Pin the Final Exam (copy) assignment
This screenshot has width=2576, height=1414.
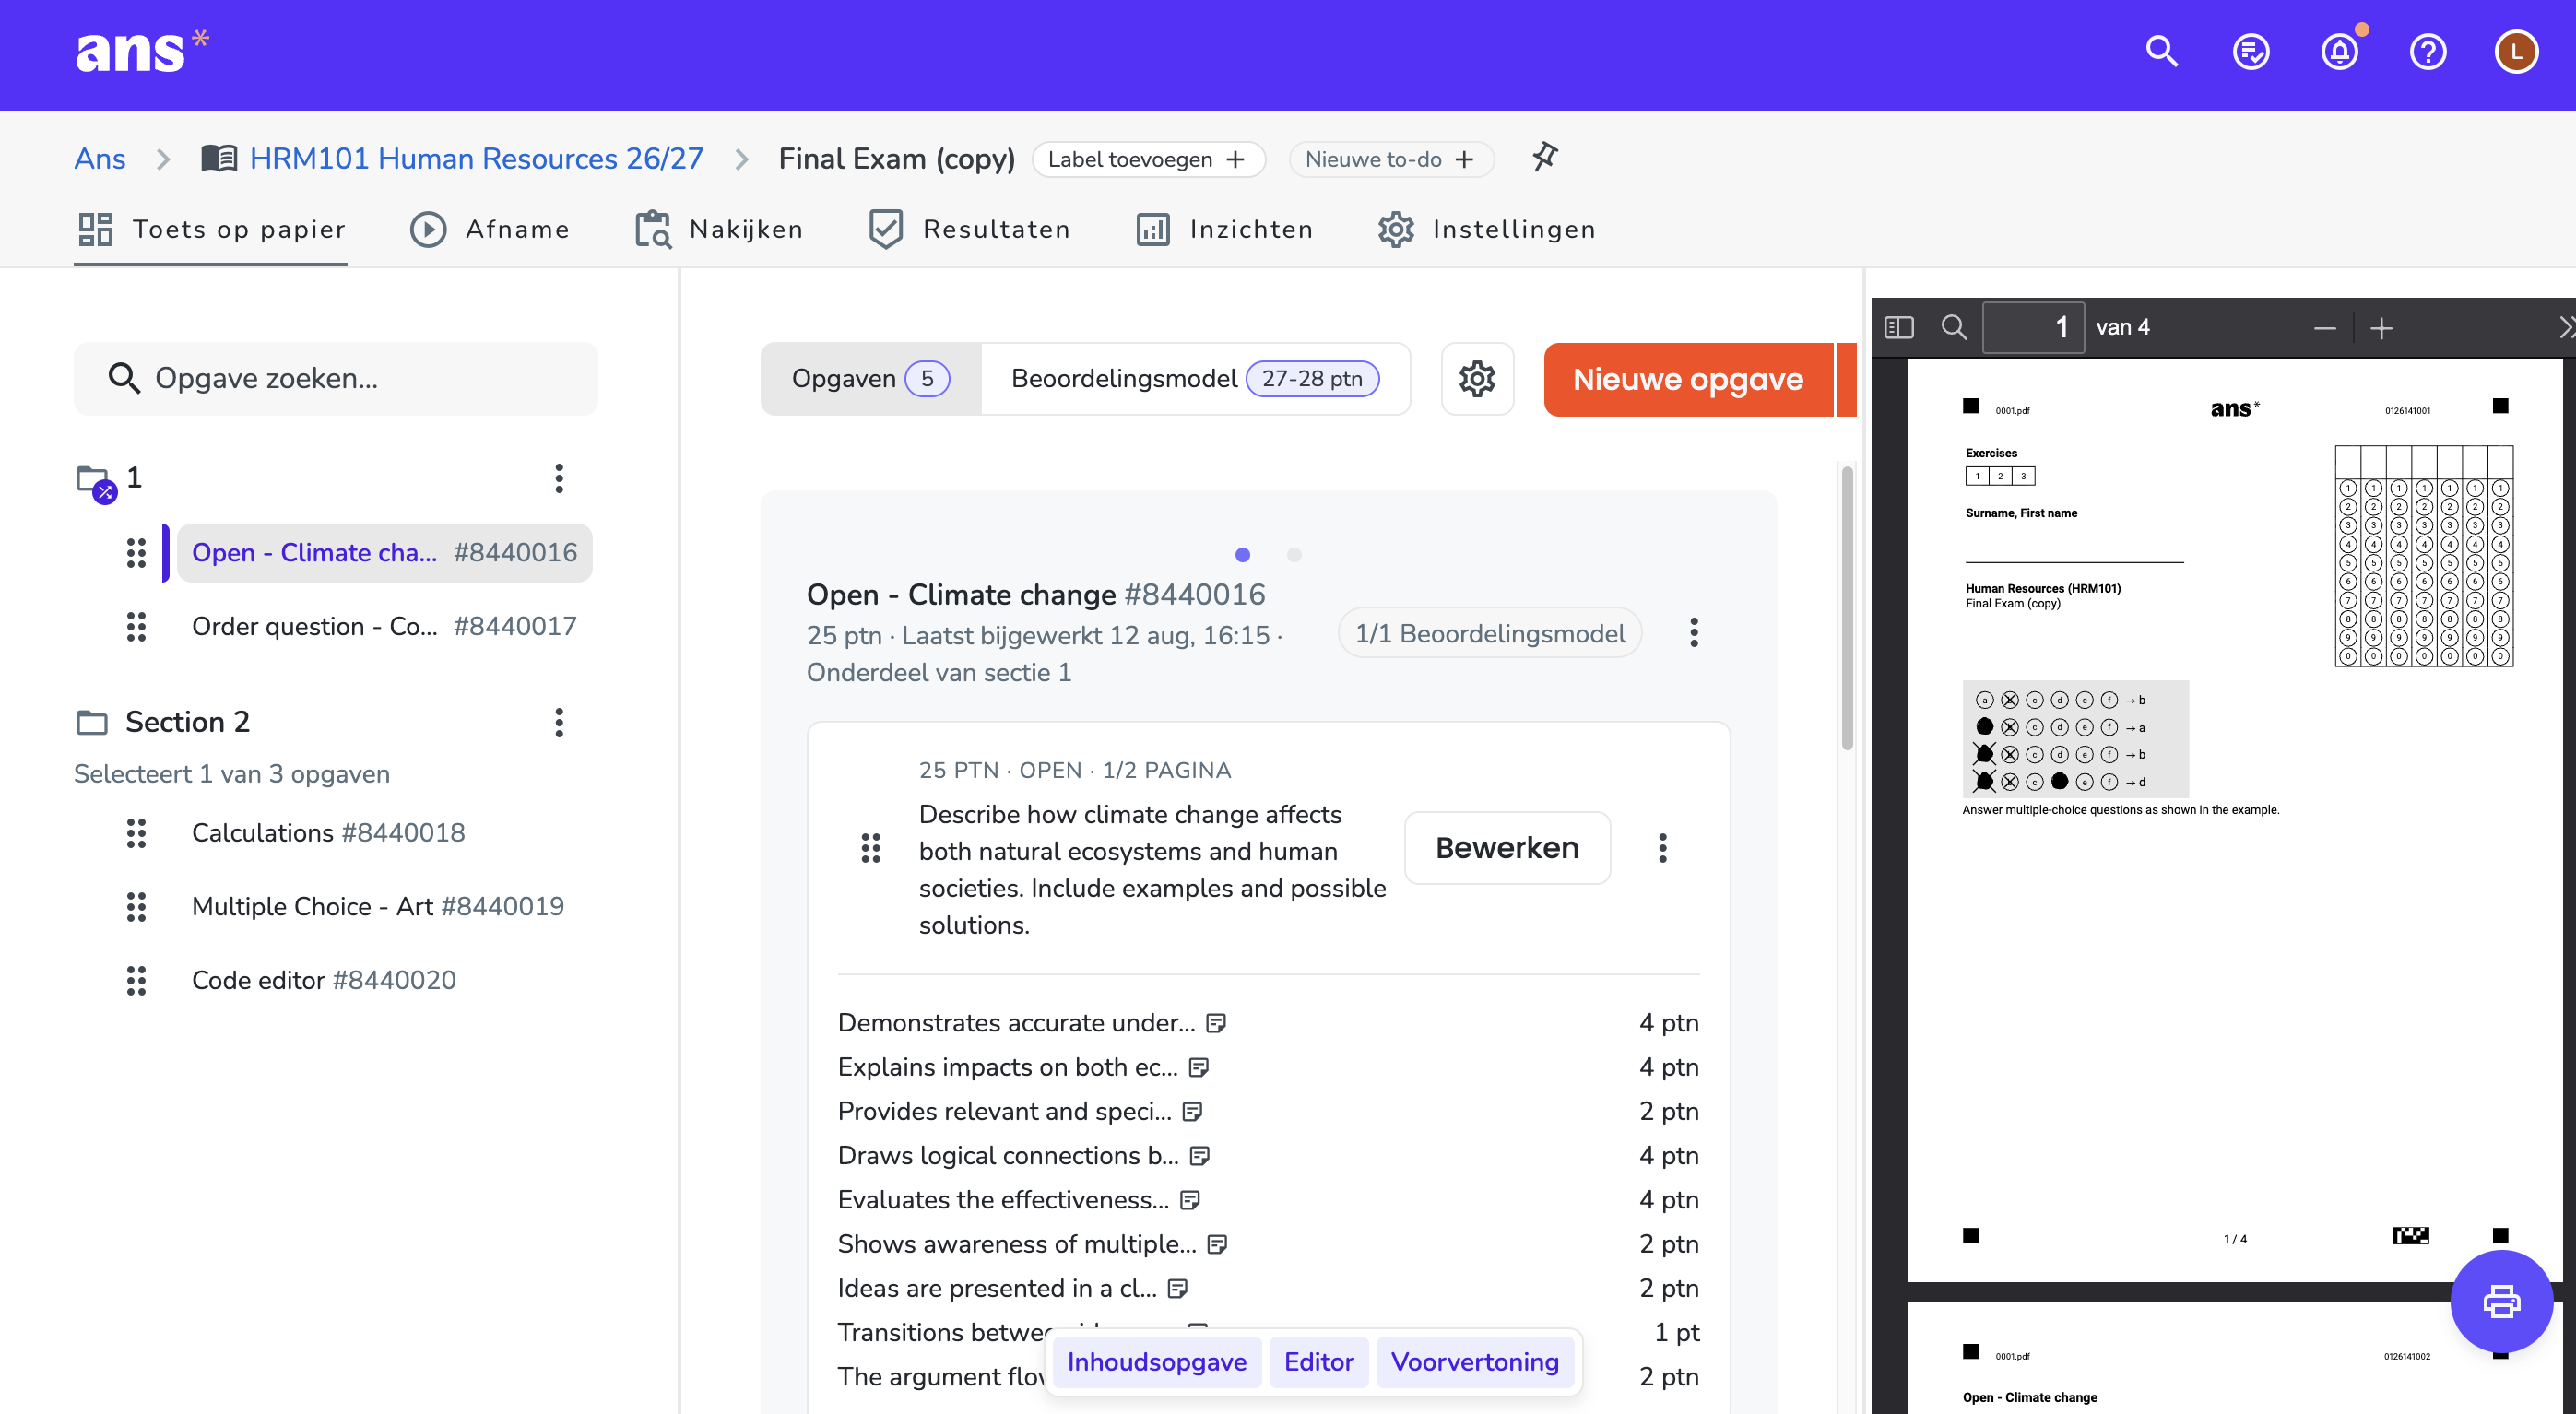[1545, 157]
